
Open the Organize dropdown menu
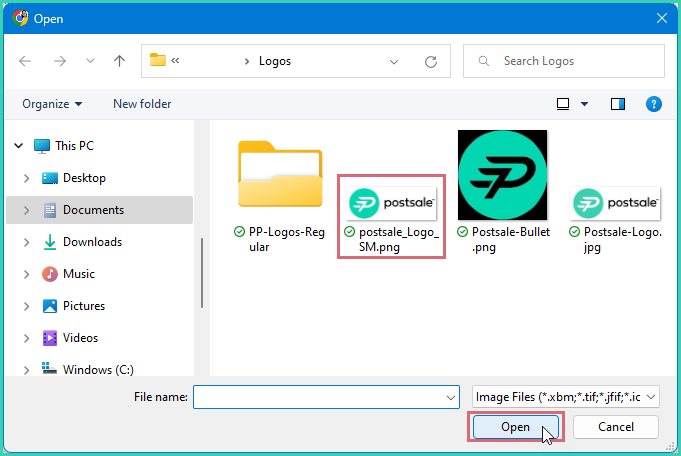[x=52, y=104]
